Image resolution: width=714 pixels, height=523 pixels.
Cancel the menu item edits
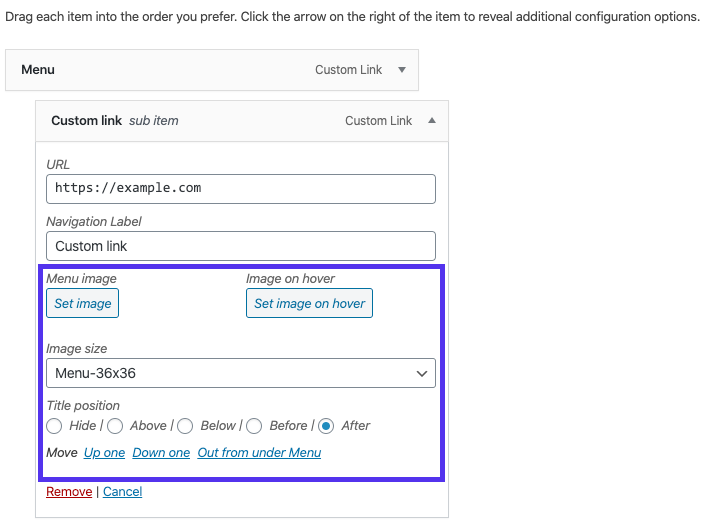123,492
